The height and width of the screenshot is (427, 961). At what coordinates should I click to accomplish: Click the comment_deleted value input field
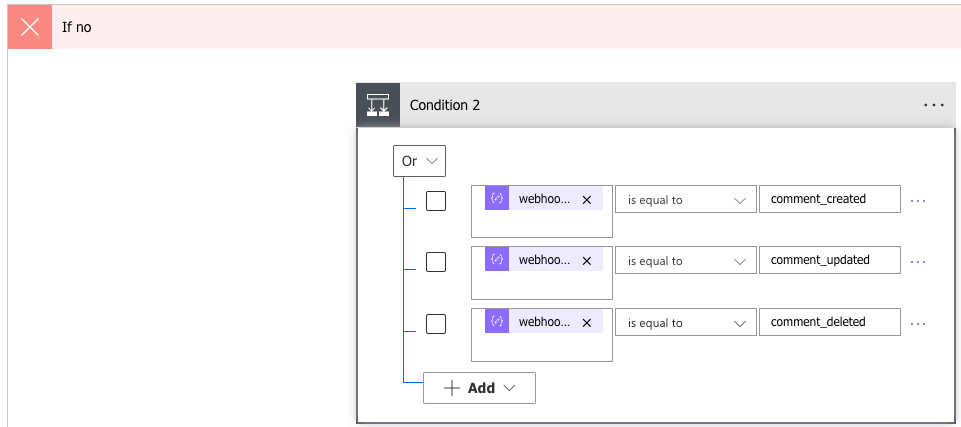(829, 322)
